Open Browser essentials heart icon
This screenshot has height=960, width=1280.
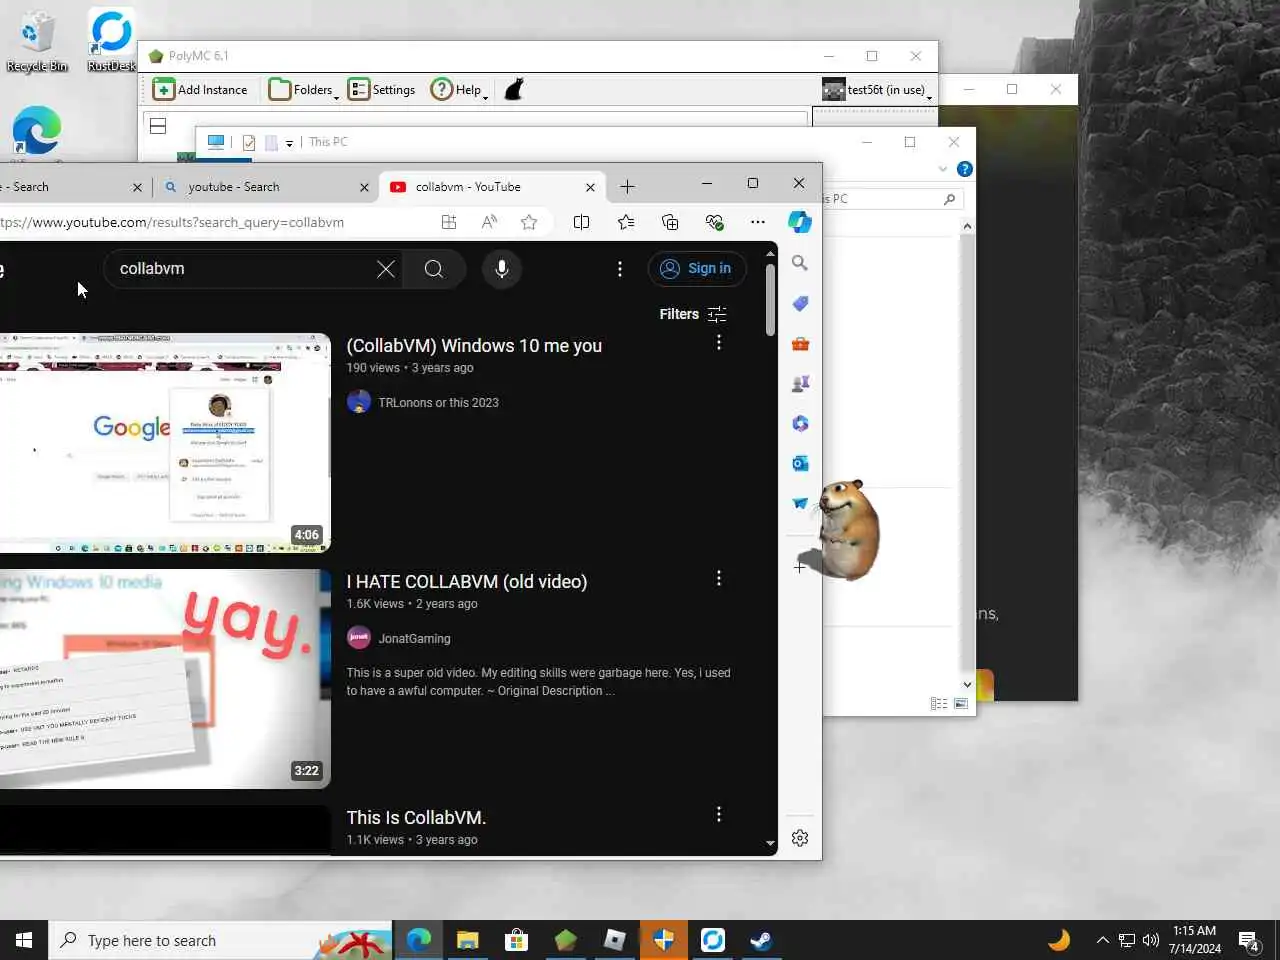[x=714, y=222]
